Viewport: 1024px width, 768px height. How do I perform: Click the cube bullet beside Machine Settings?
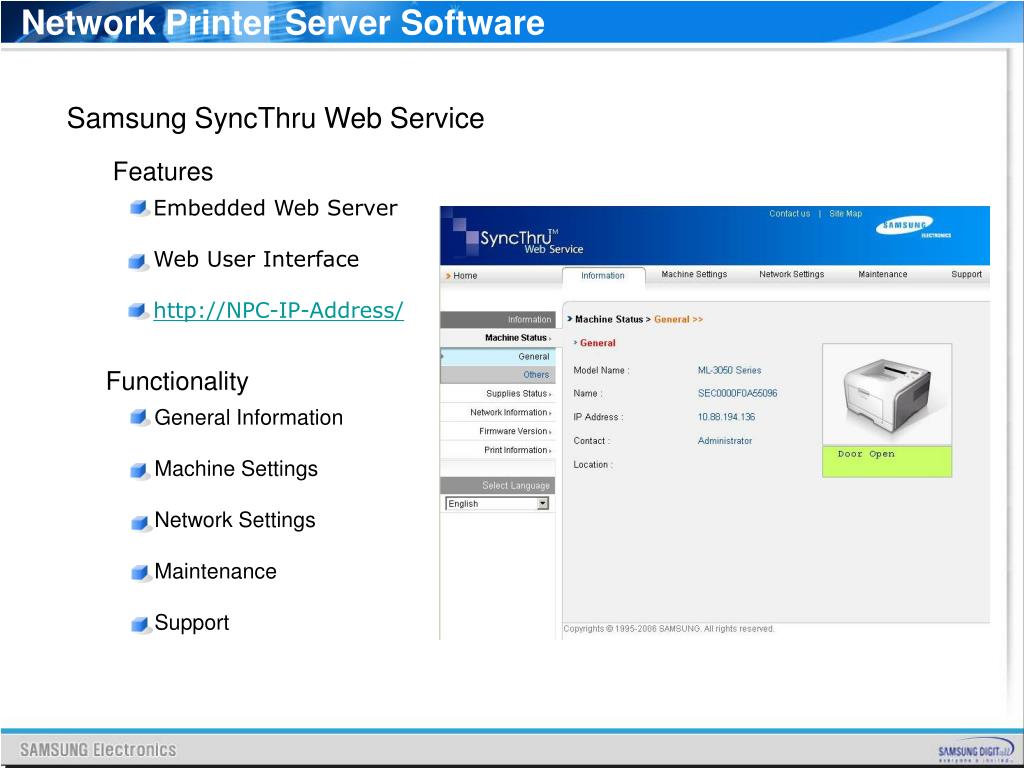pyautogui.click(x=139, y=470)
